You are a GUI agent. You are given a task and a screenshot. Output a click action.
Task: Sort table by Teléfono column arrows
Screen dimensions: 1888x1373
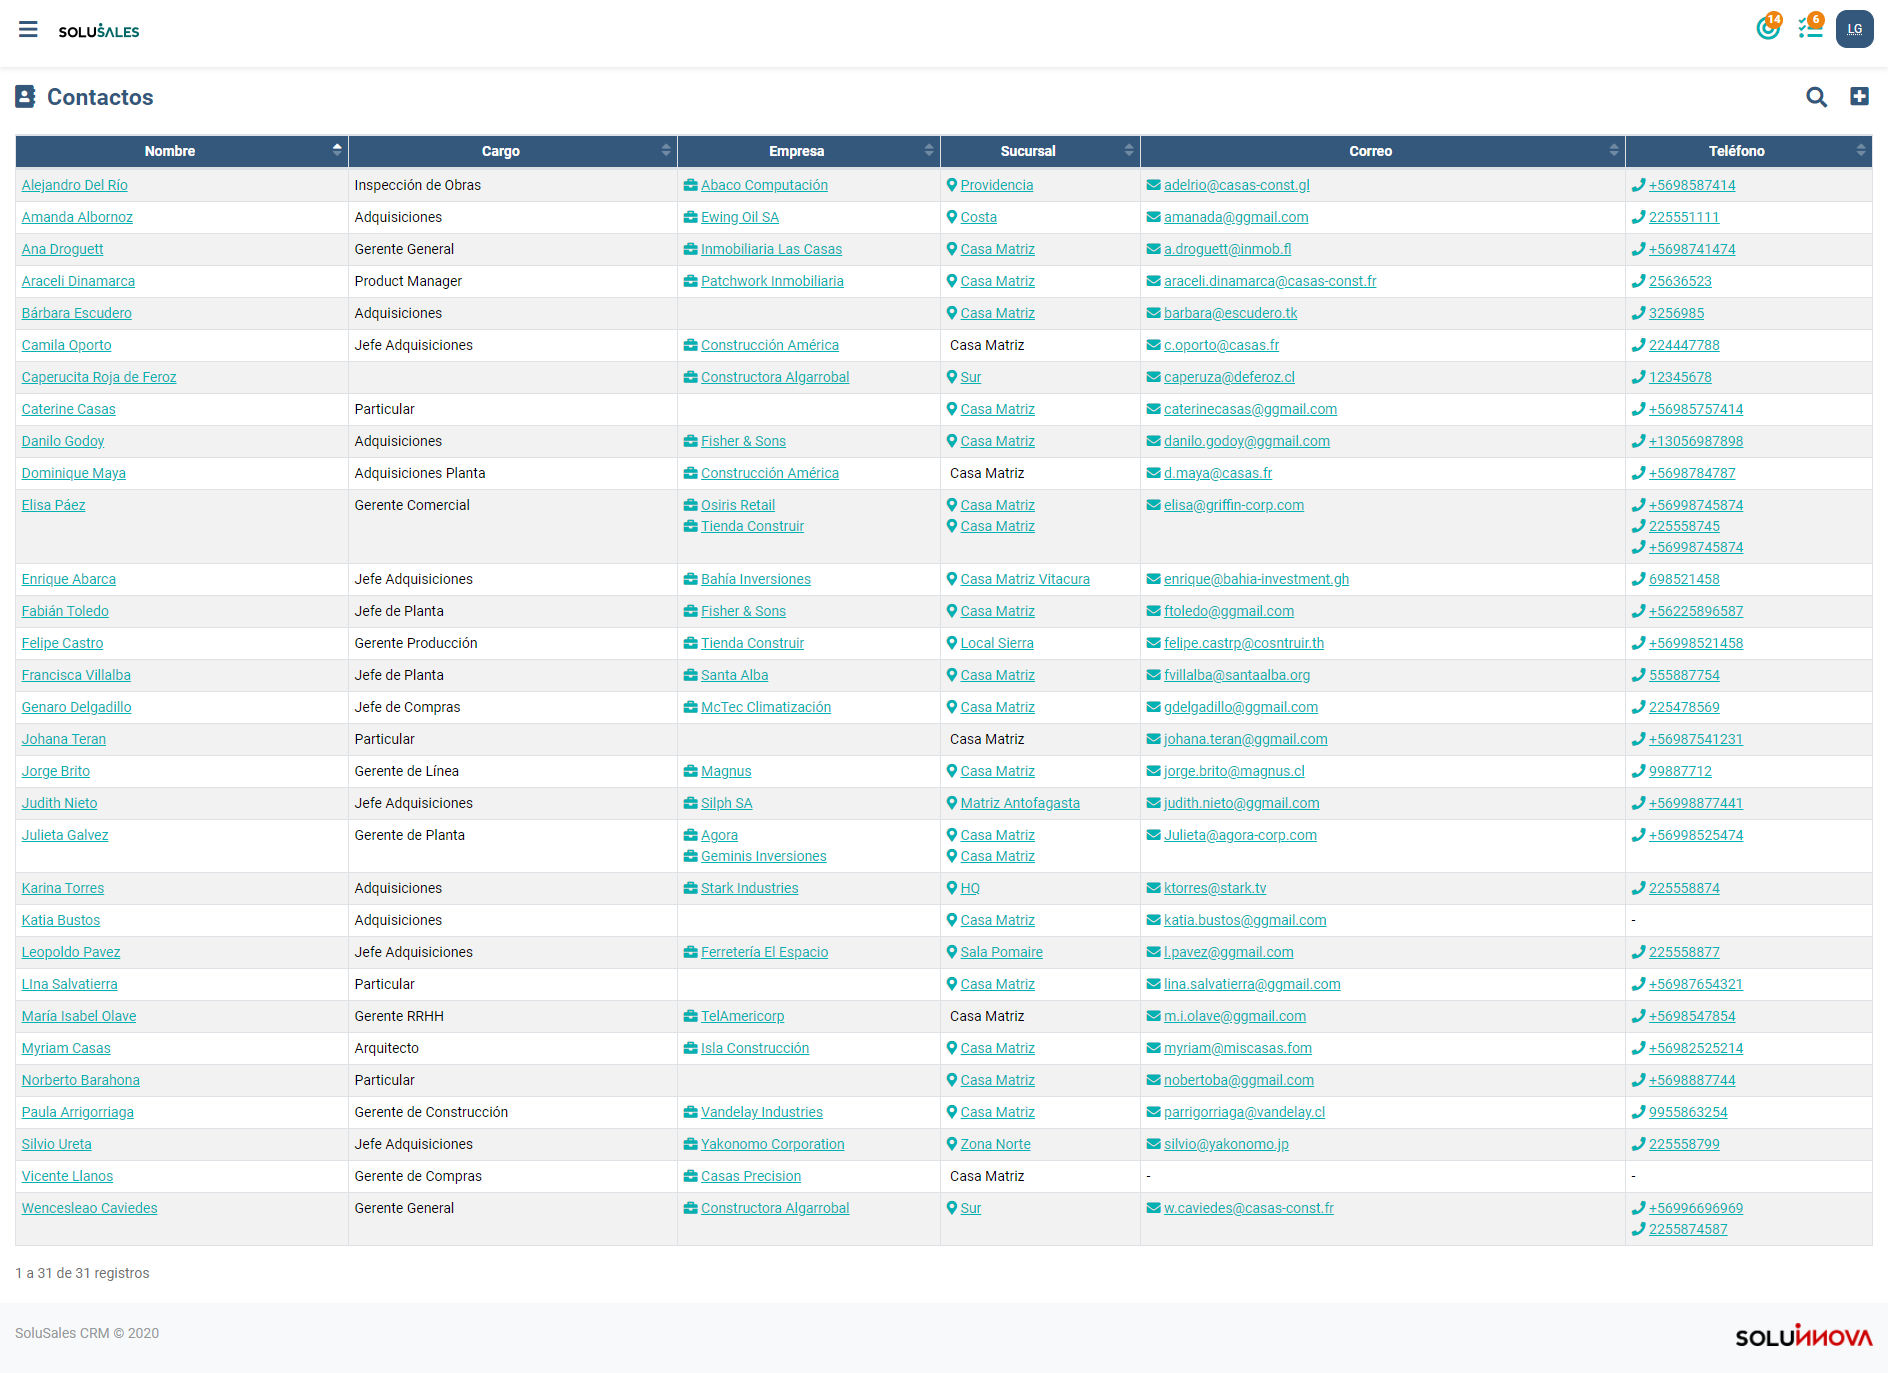1861,150
